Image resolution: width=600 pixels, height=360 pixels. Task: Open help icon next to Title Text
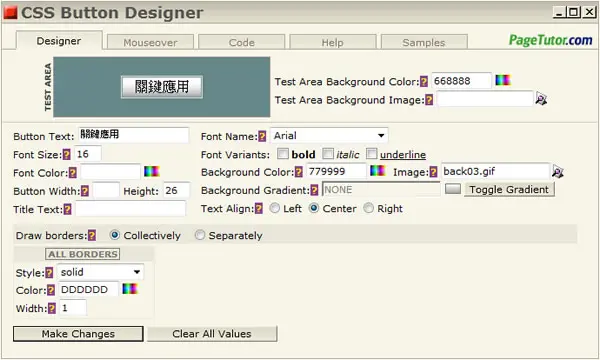click(x=67, y=209)
